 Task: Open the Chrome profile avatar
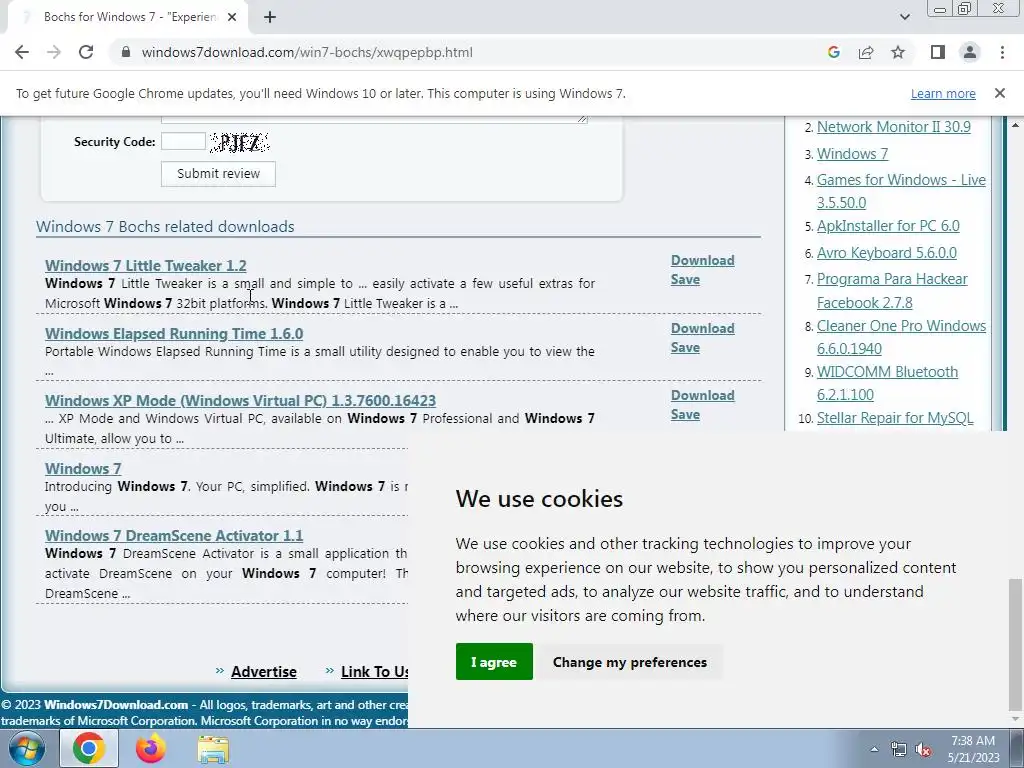tap(970, 52)
